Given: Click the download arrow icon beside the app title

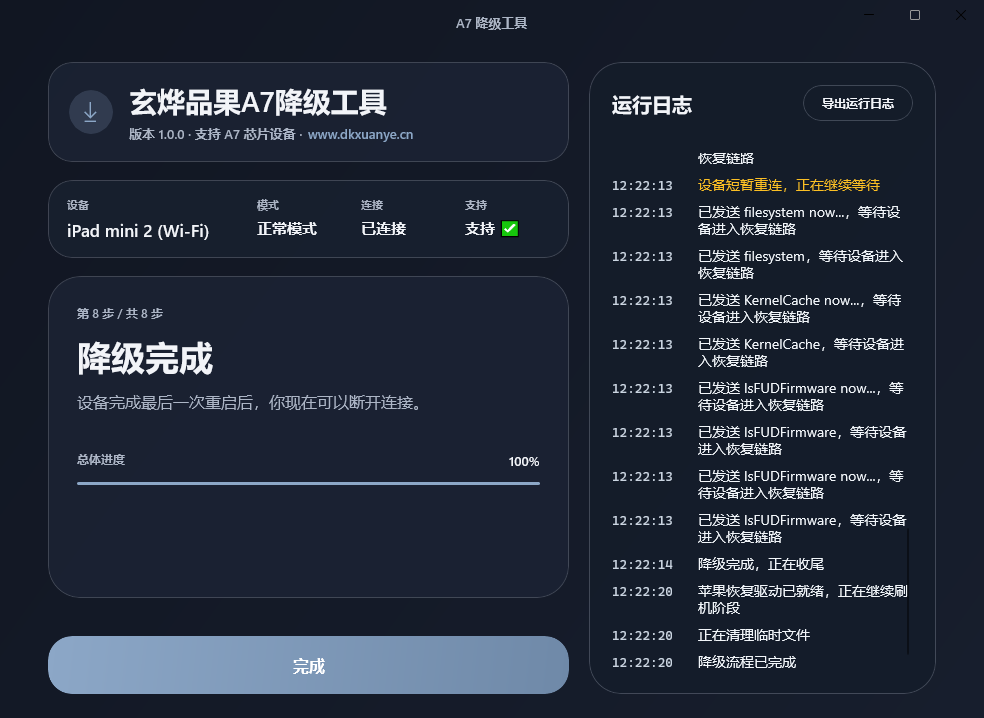Looking at the screenshot, I should (x=90, y=112).
